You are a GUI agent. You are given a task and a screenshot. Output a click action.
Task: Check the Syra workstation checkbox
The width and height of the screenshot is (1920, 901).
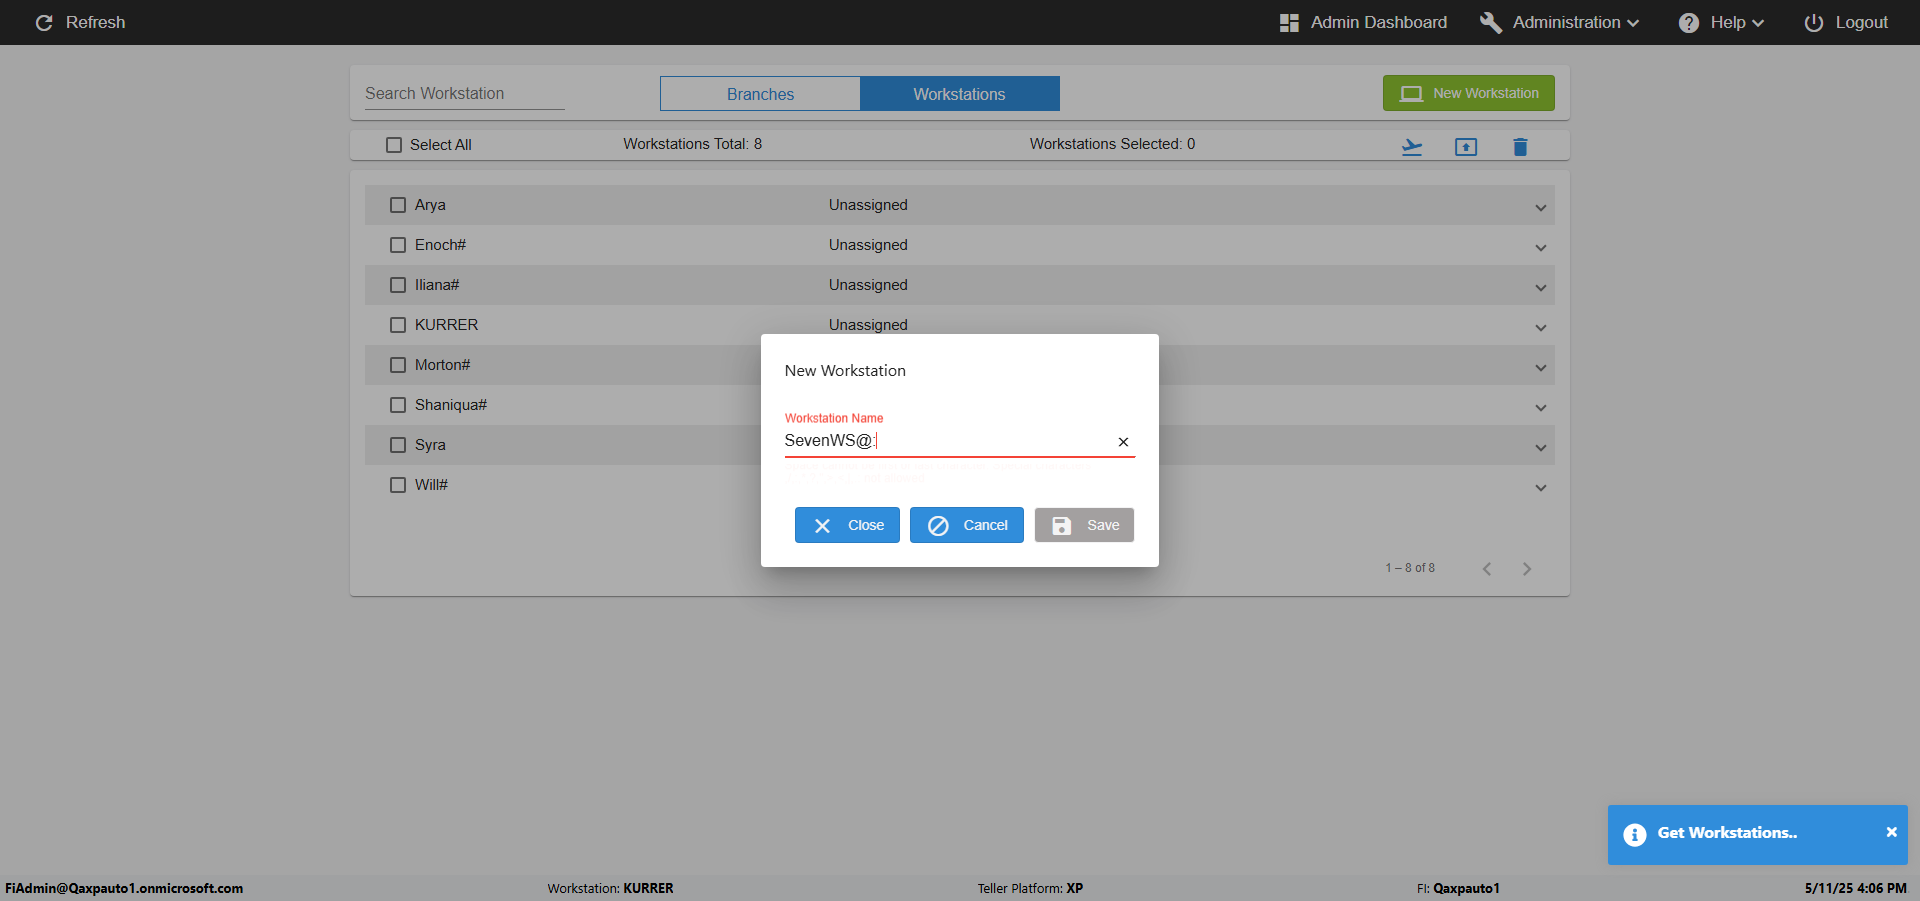pos(398,445)
